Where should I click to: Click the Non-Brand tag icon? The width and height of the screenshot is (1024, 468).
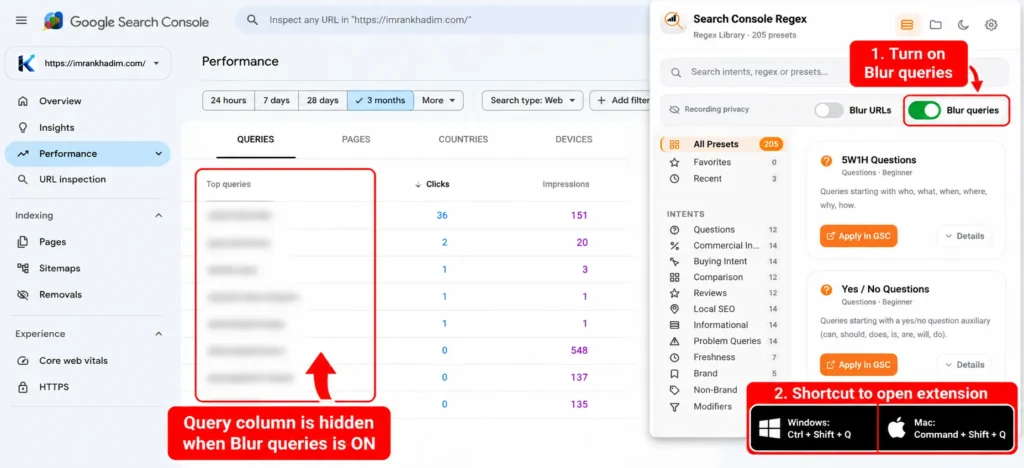(x=675, y=390)
